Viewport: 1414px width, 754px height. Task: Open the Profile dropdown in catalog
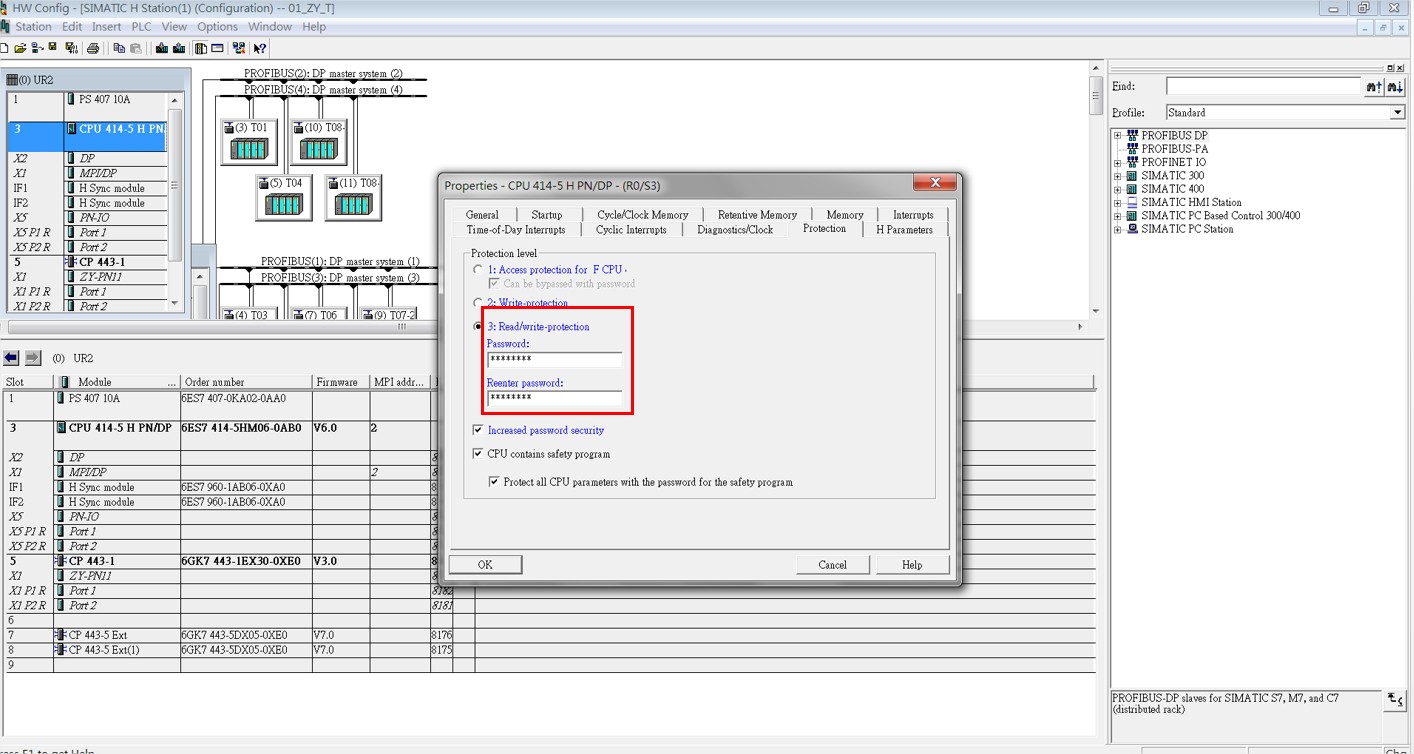click(1397, 113)
